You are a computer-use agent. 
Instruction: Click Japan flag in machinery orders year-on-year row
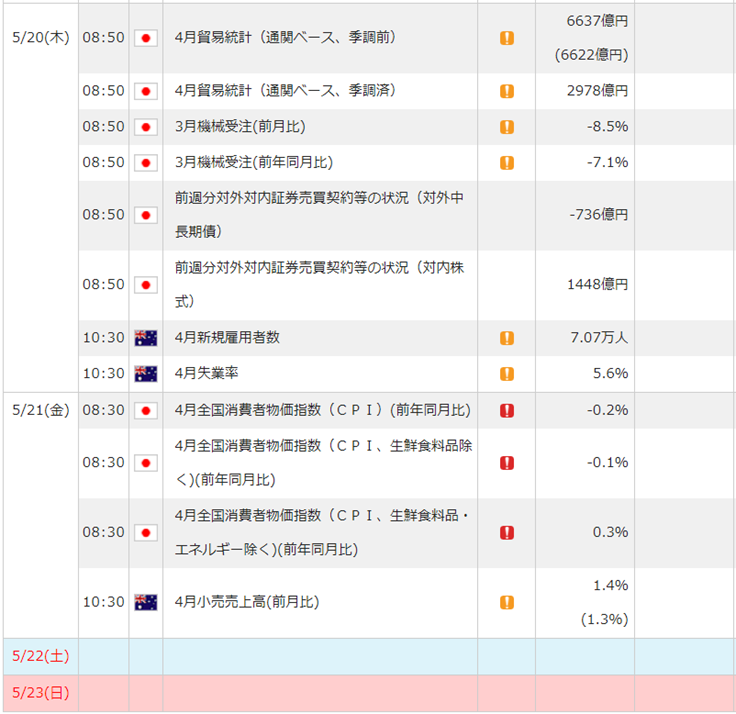pyautogui.click(x=146, y=163)
